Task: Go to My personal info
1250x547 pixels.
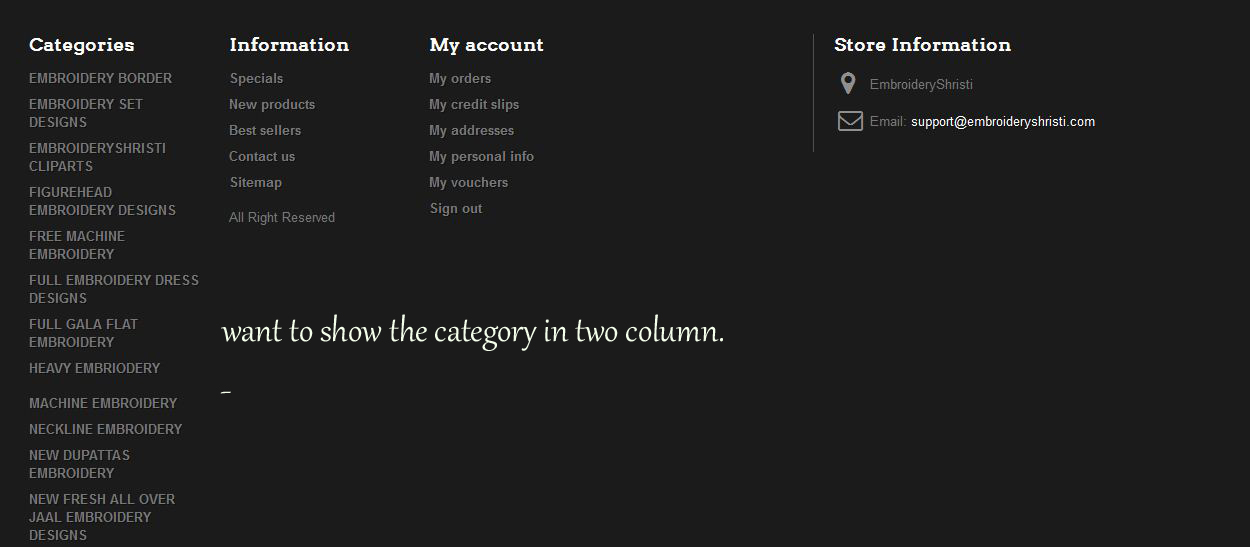Action: coord(481,156)
